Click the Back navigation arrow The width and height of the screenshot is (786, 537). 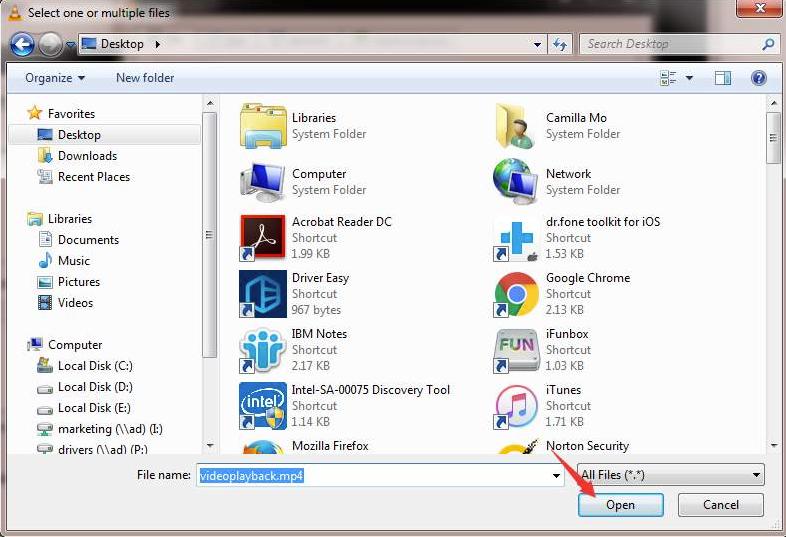pyautogui.click(x=22, y=44)
